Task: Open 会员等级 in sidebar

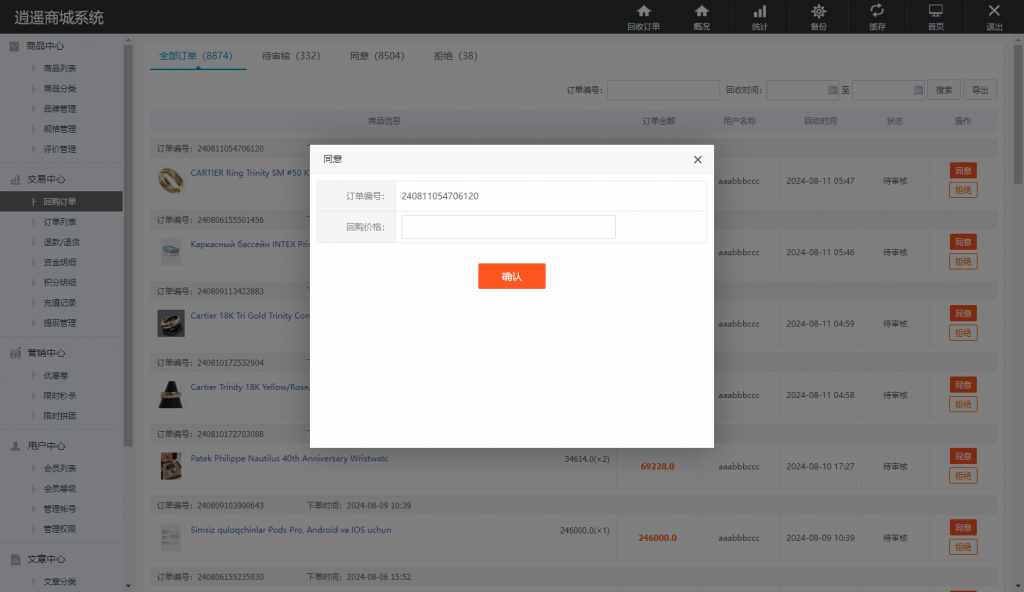Action: coord(59,488)
